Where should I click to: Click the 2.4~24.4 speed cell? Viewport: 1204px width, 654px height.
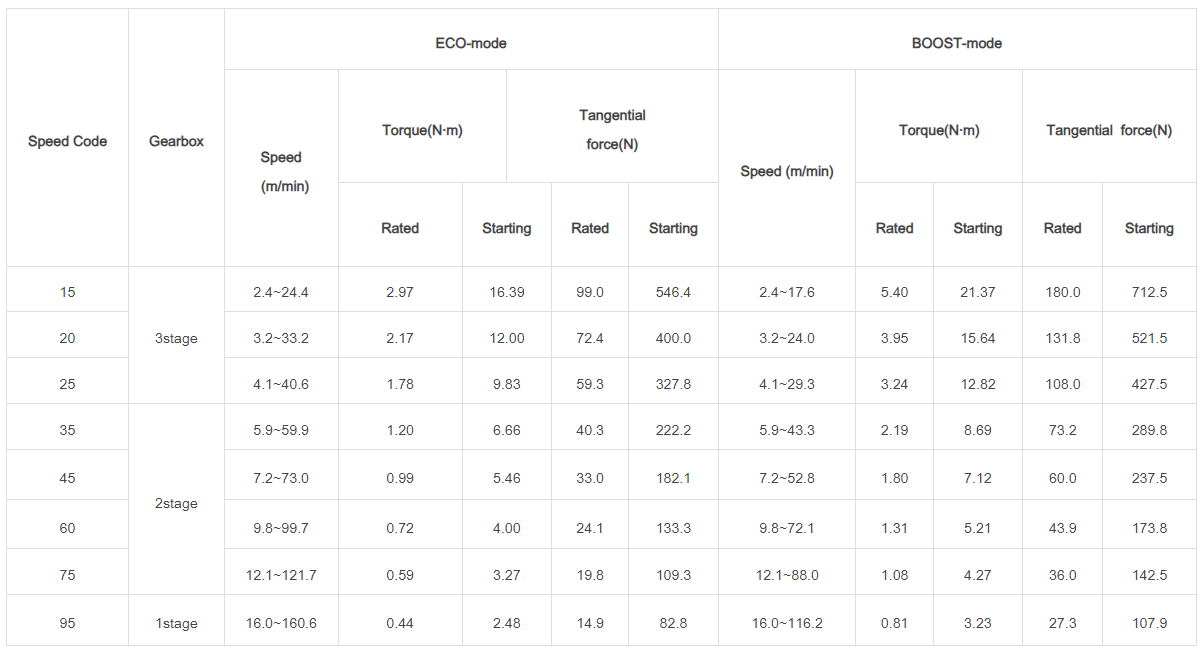click(281, 292)
